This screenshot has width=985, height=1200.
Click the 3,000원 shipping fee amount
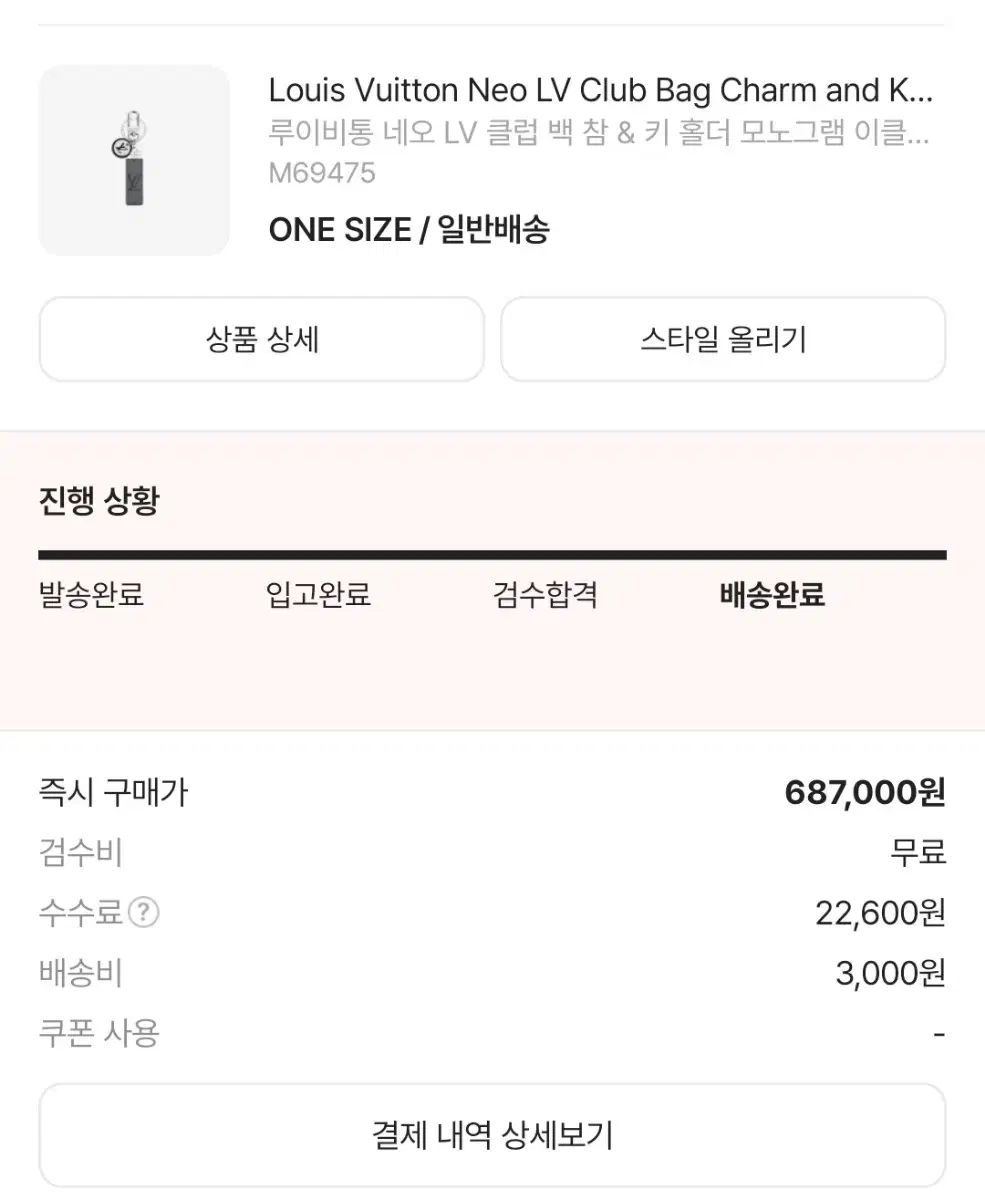click(890, 973)
